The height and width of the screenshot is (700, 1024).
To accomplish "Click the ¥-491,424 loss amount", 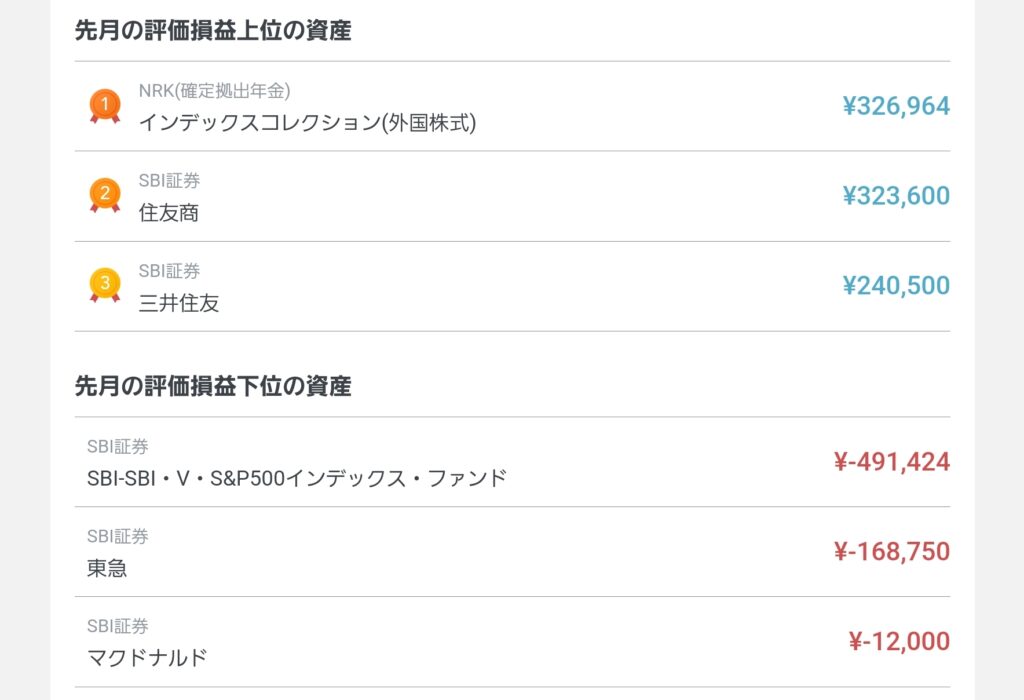I will 891,462.
